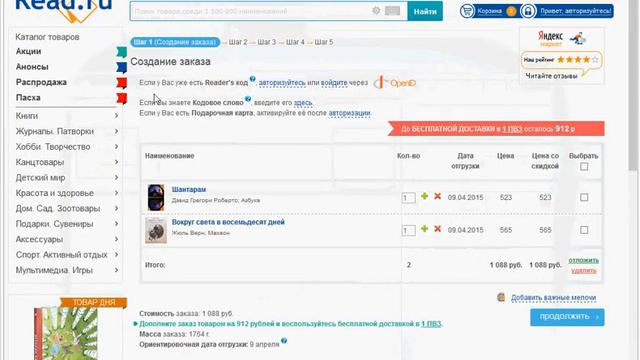
Task: Click the Шантарам quantity field
Action: [408, 198]
